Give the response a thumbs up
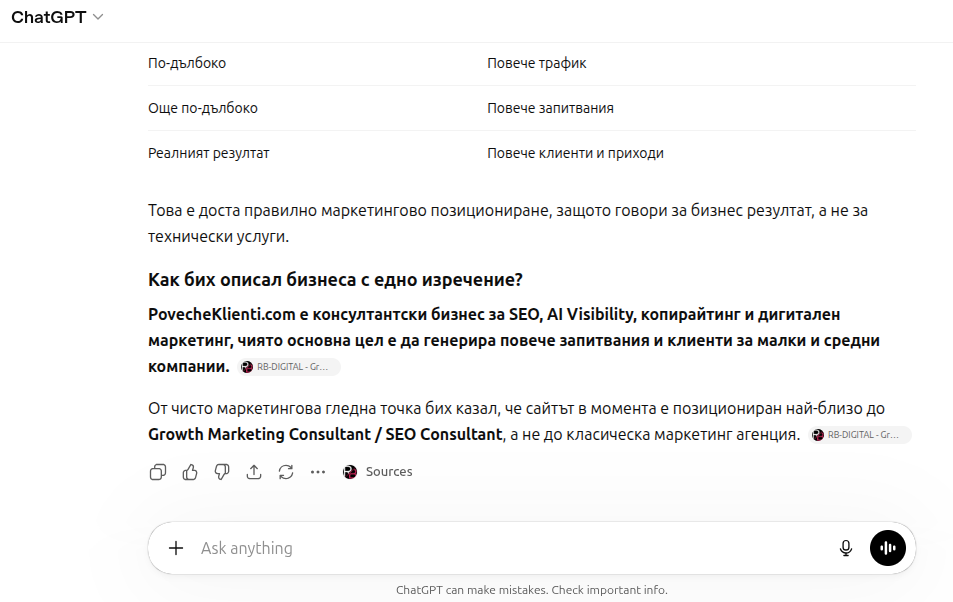The image size is (953, 602). pyautogui.click(x=190, y=472)
